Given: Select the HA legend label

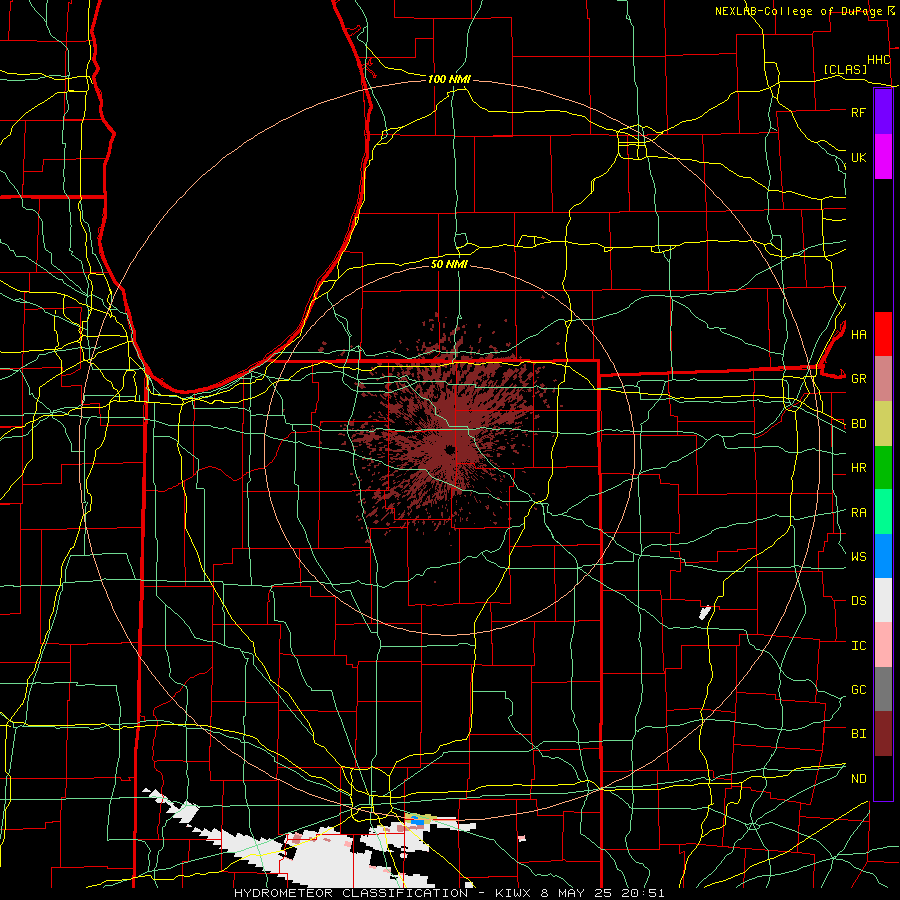Looking at the screenshot, I should [x=858, y=334].
